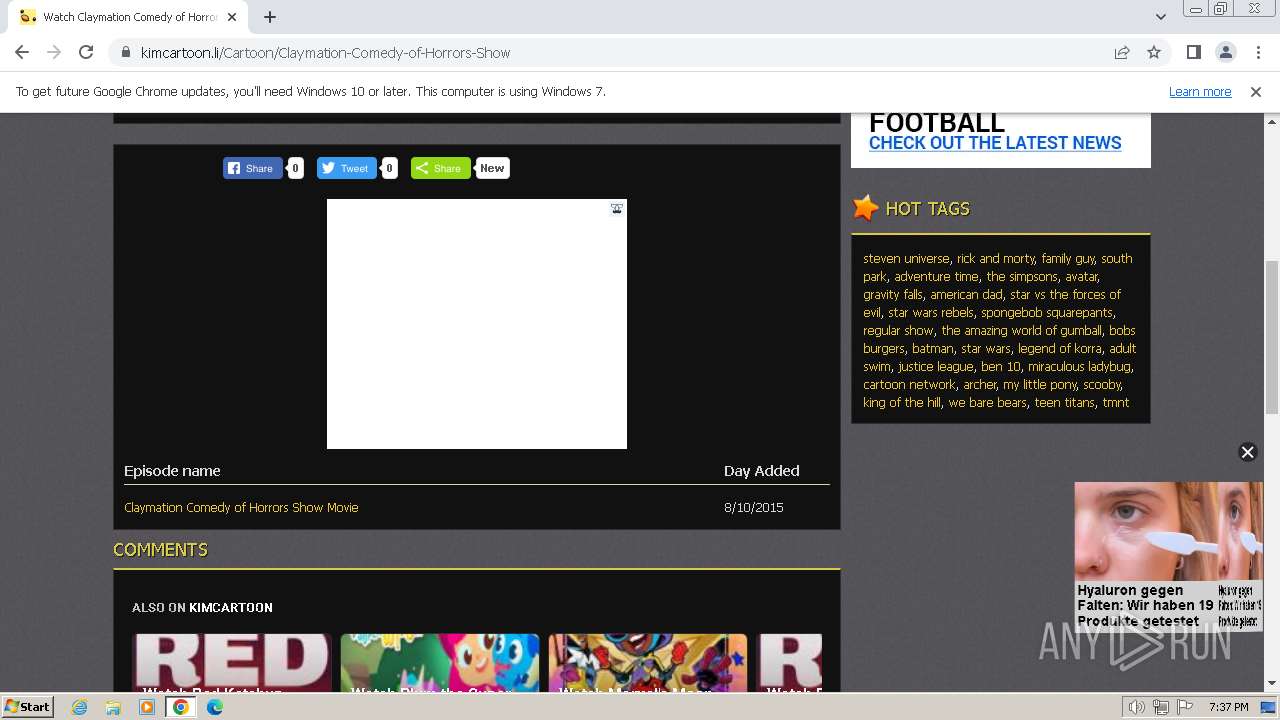This screenshot has width=1280, height=720.
Task: Click the hot tags star icon
Action: 865,208
